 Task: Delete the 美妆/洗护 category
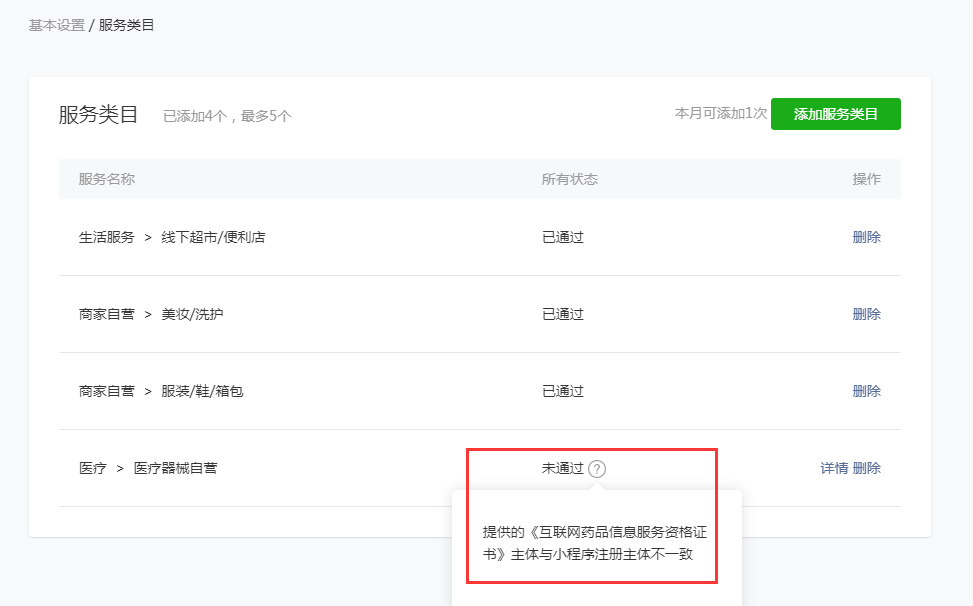click(866, 314)
